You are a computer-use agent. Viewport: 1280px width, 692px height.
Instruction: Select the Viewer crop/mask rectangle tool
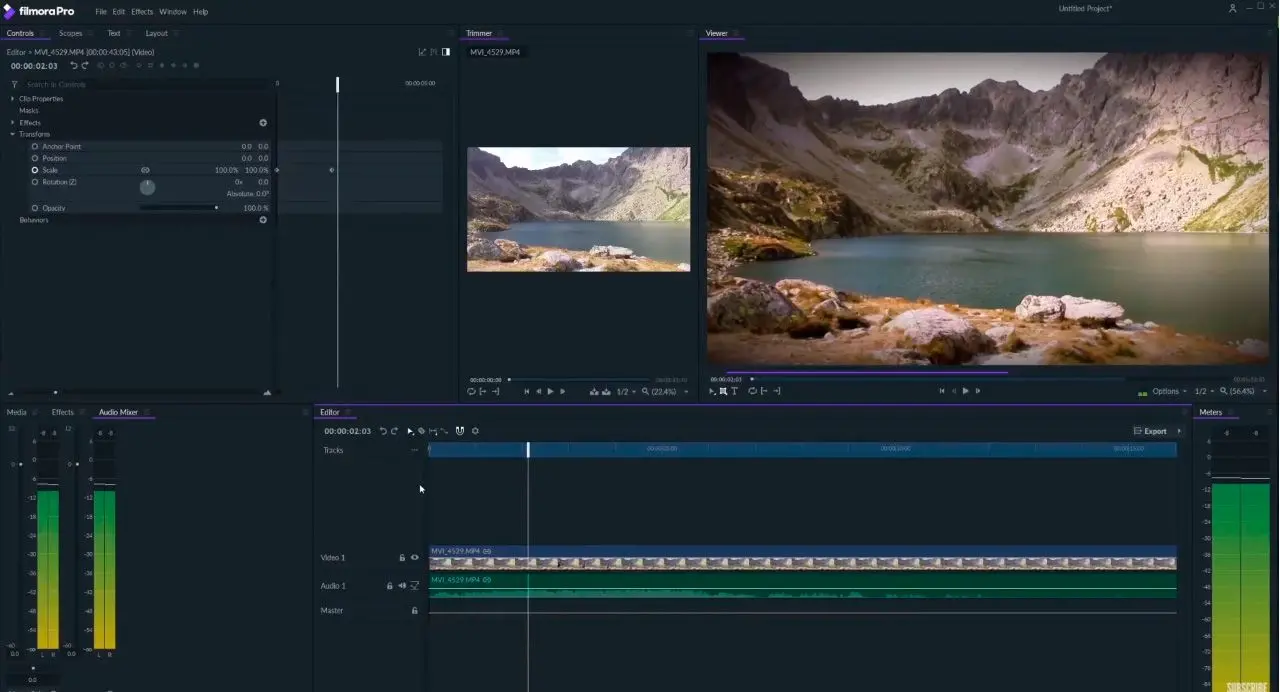[723, 392]
